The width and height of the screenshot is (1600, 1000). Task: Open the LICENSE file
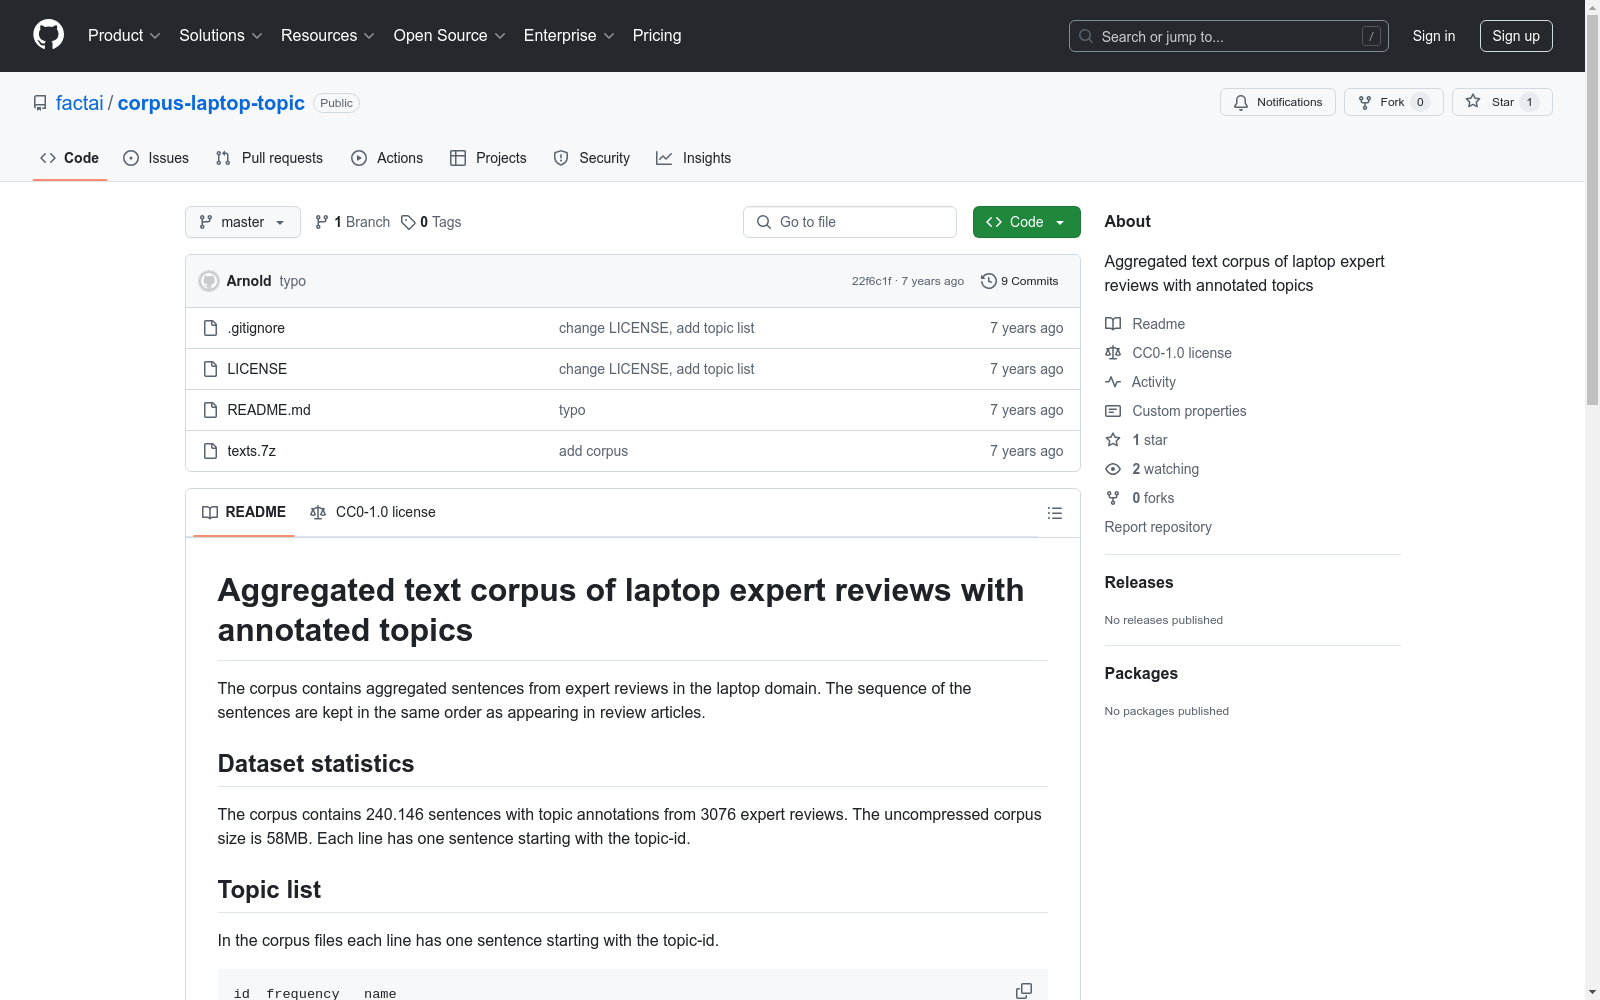tap(257, 369)
